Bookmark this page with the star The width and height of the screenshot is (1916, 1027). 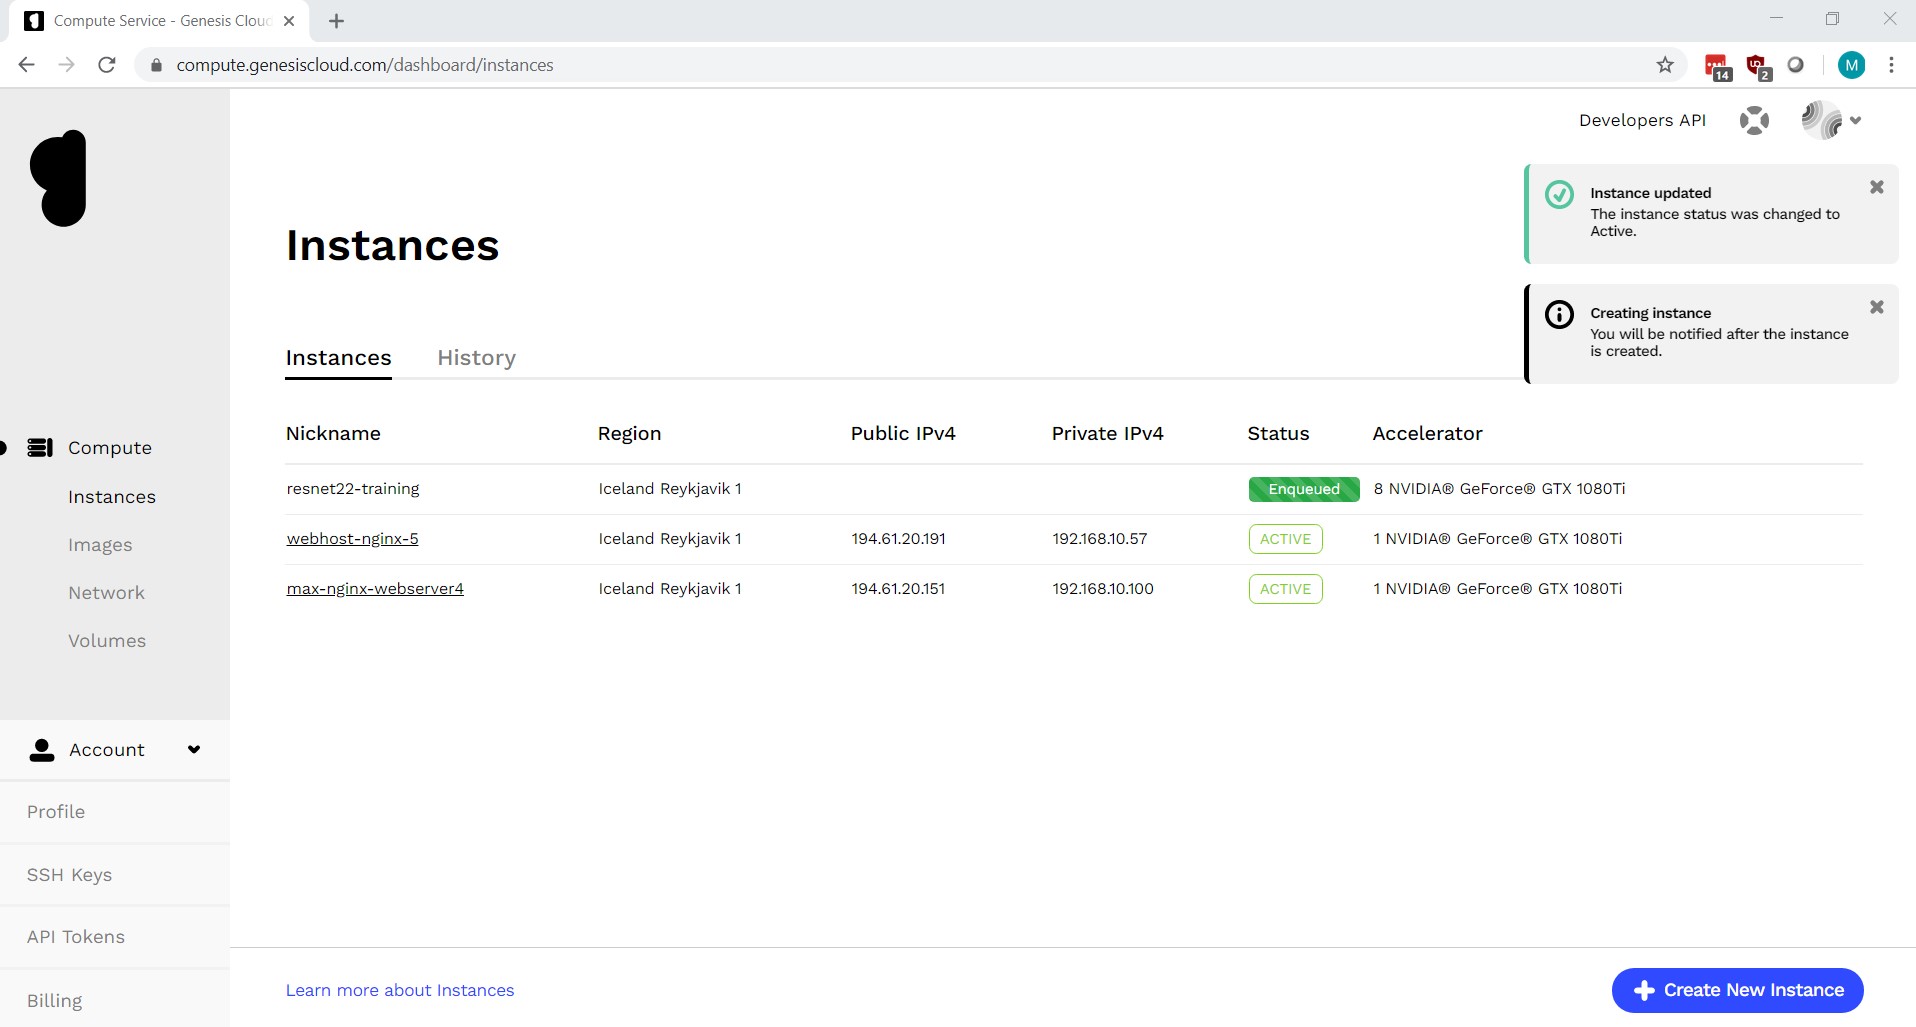(x=1665, y=65)
